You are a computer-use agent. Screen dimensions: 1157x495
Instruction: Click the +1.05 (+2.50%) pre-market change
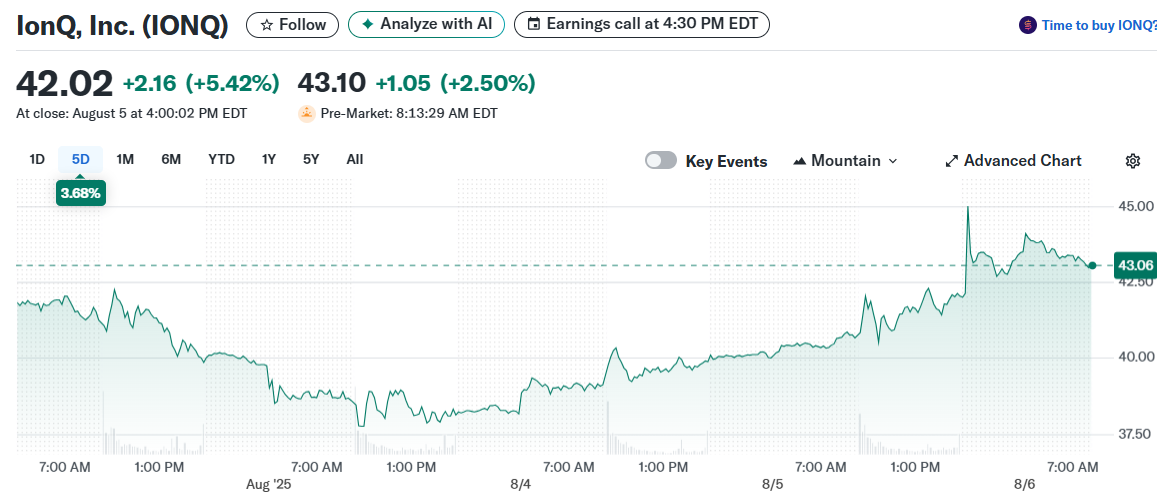pos(455,83)
